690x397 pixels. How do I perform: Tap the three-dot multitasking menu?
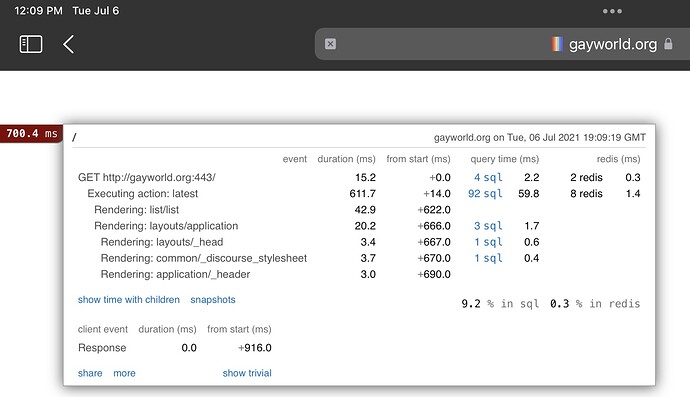click(613, 11)
